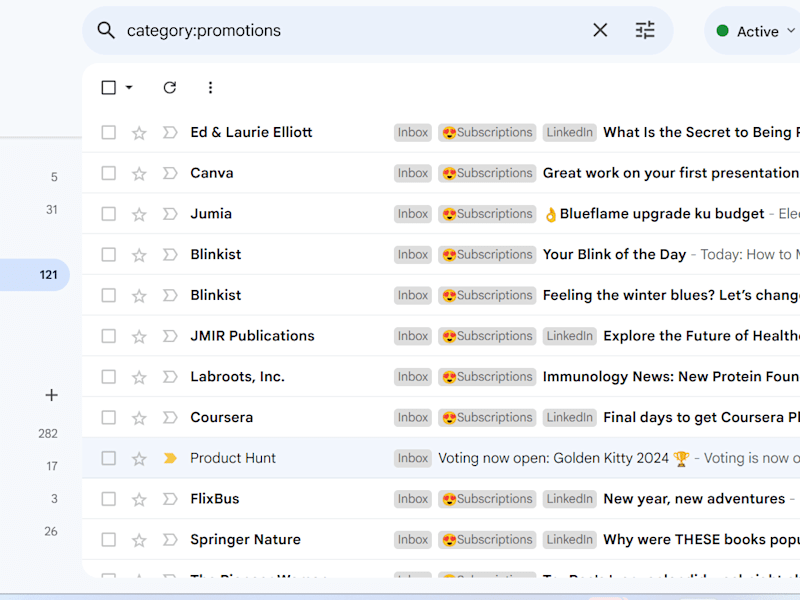Screen dimensions: 800x600
Task: Toggle the select-all checkbox
Action: 109,88
